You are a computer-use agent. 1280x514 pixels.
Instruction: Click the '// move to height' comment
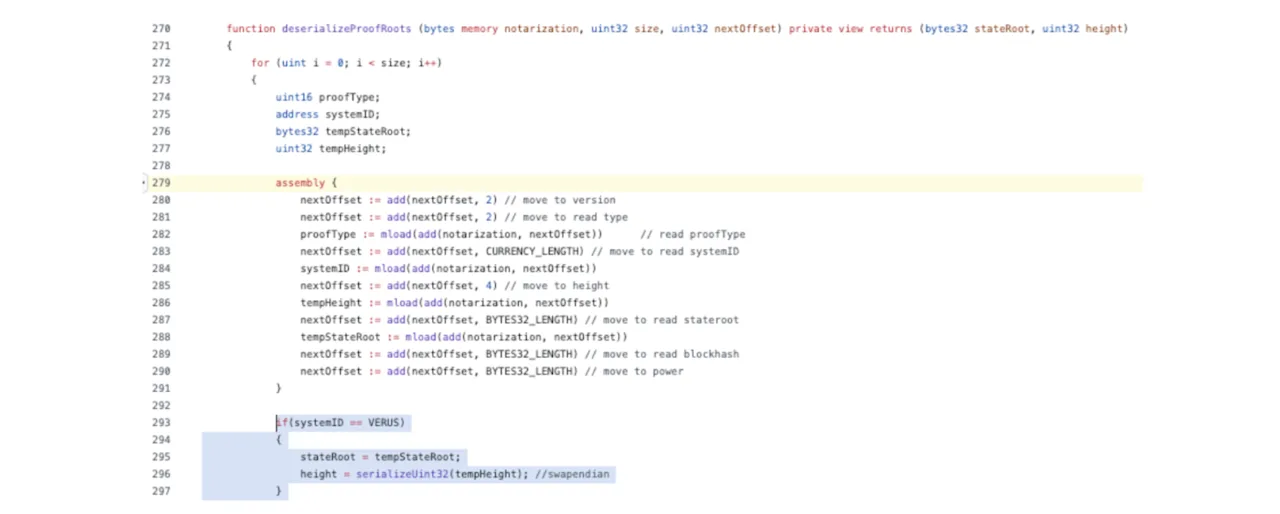(557, 286)
